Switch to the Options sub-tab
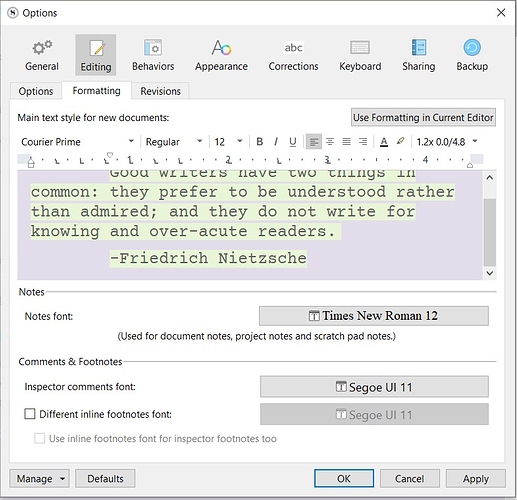 tap(36, 91)
